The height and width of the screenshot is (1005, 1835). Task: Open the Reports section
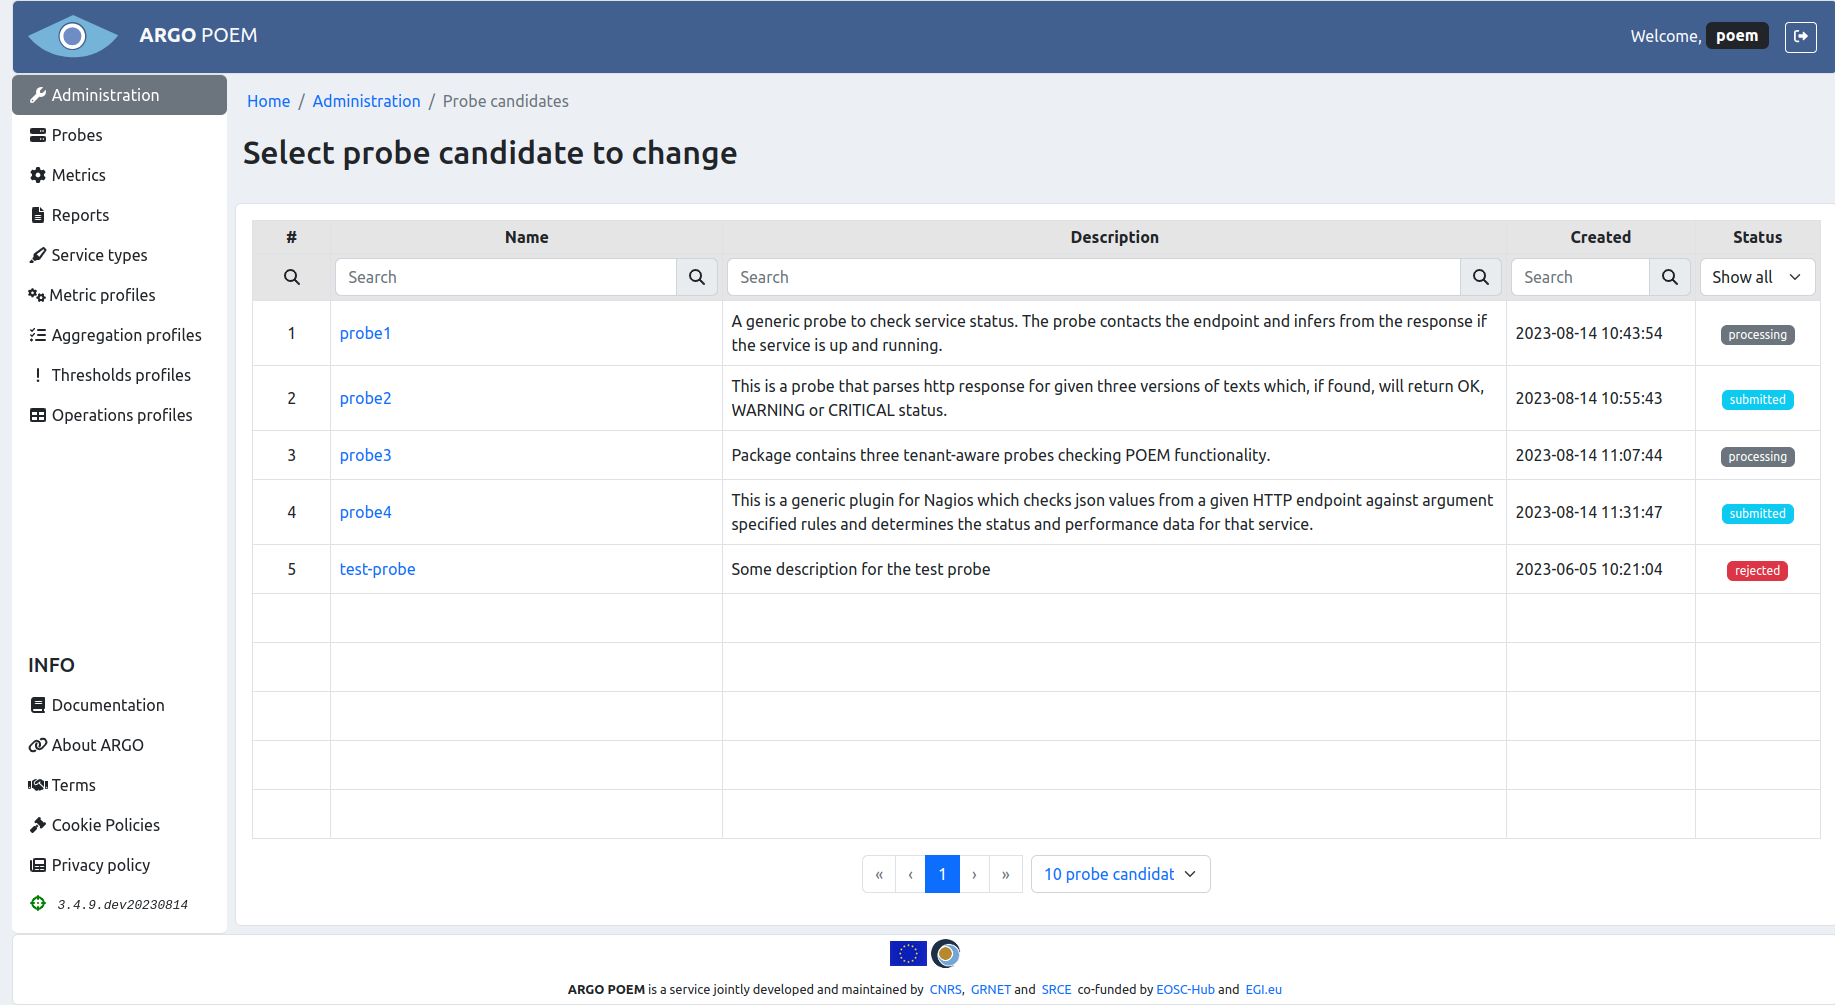80,215
